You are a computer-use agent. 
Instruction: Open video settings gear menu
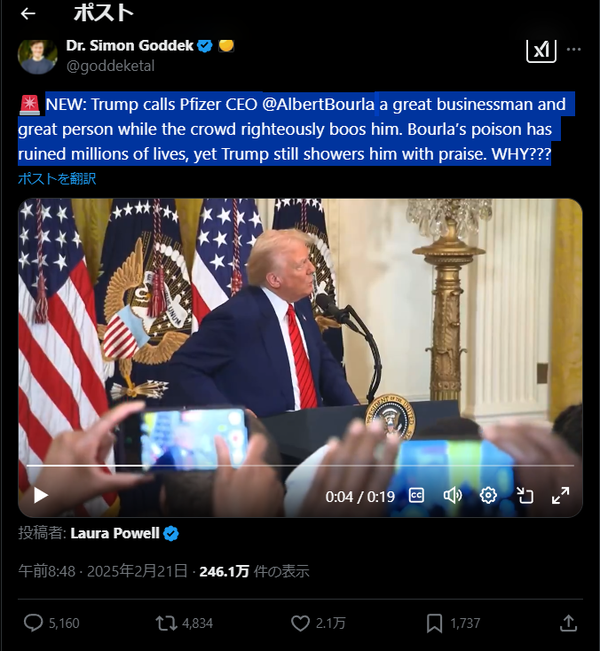click(488, 495)
